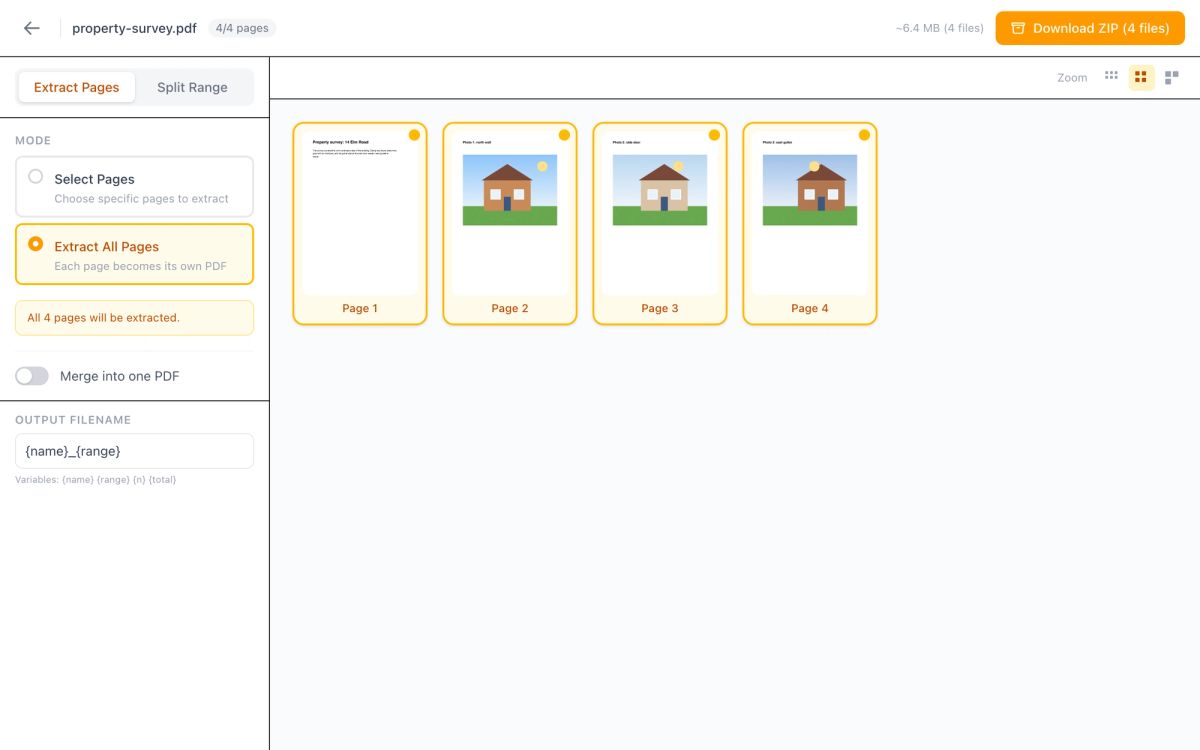The height and width of the screenshot is (750, 1200).
Task: Enable Merge into one PDF switch
Action: (x=32, y=376)
